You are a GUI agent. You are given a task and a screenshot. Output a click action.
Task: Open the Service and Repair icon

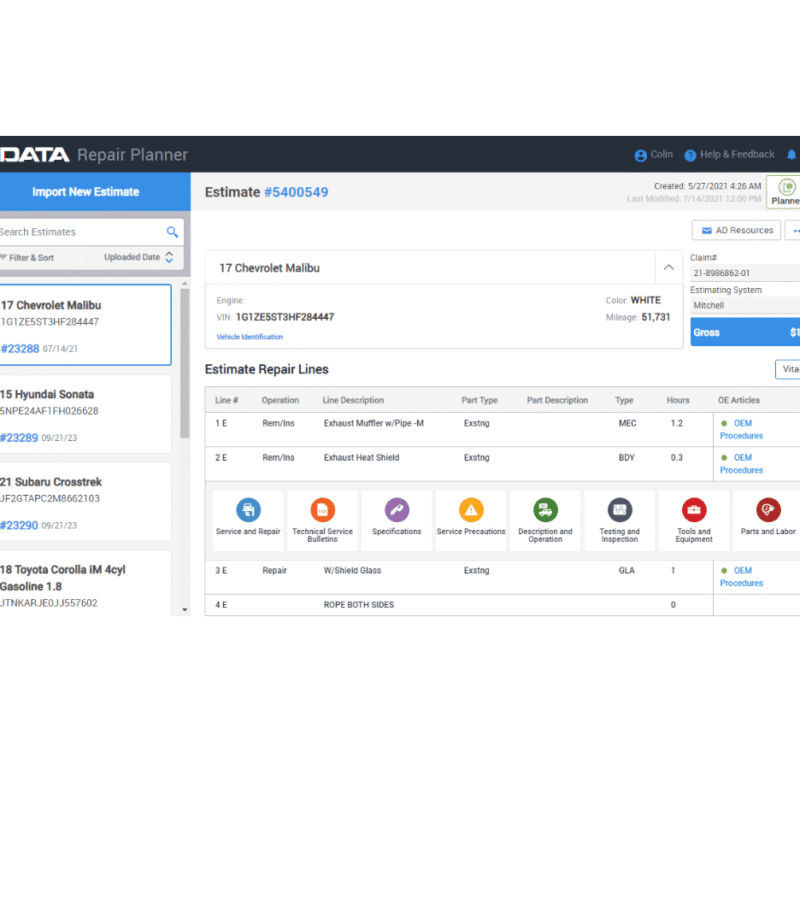(248, 510)
